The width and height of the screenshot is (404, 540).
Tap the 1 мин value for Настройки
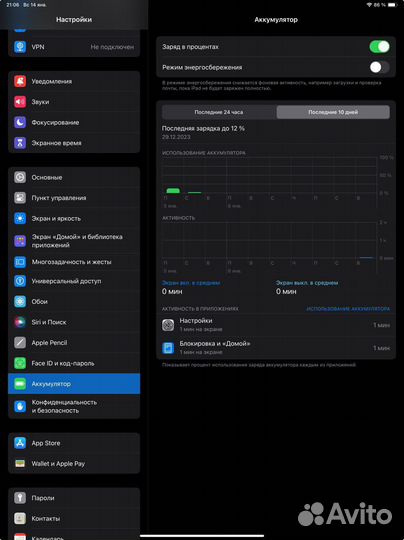(x=382, y=325)
